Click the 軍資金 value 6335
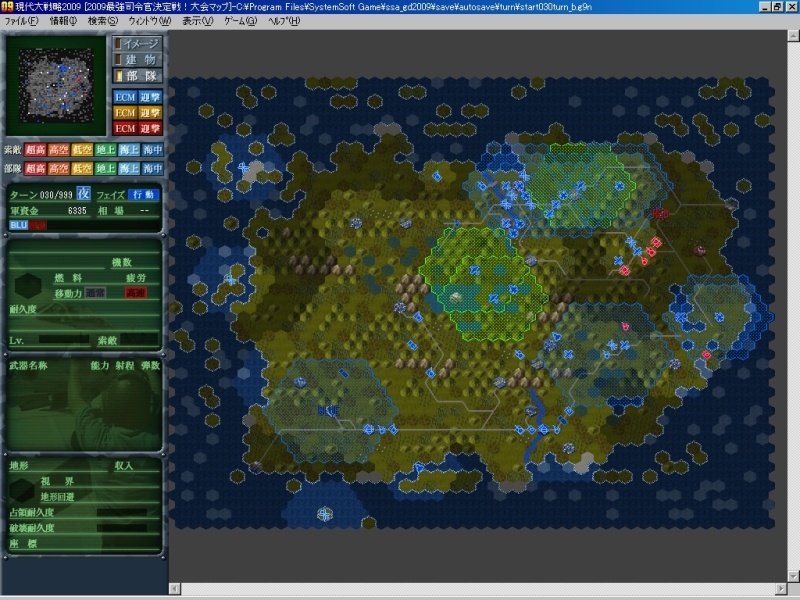Image resolution: width=800 pixels, height=600 pixels. tap(77, 211)
